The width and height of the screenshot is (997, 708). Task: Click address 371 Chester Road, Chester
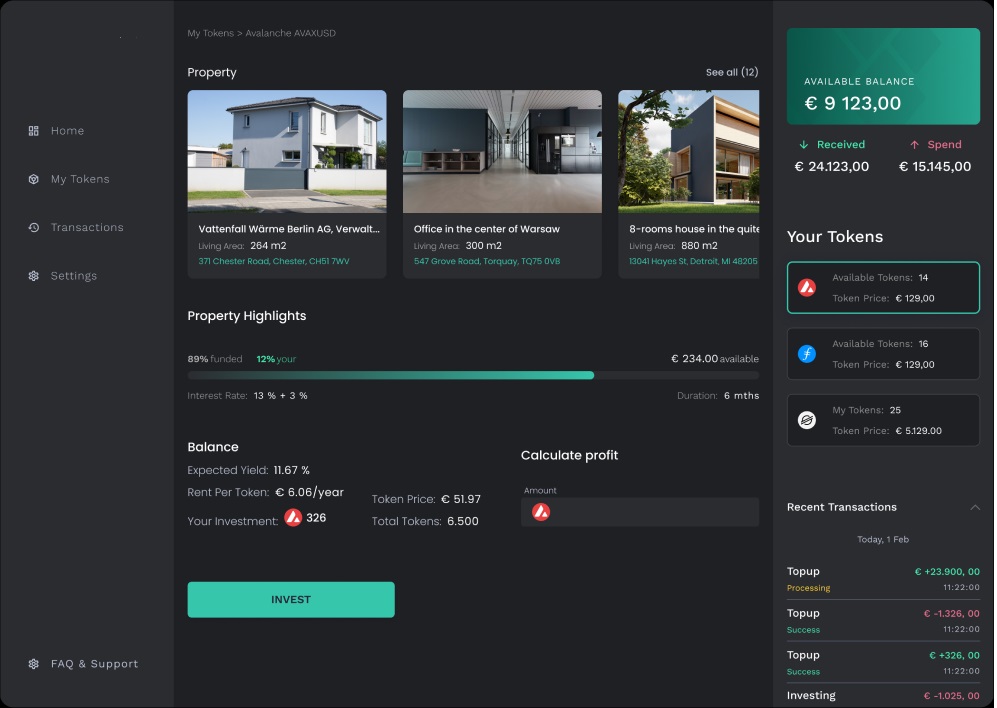click(273, 261)
